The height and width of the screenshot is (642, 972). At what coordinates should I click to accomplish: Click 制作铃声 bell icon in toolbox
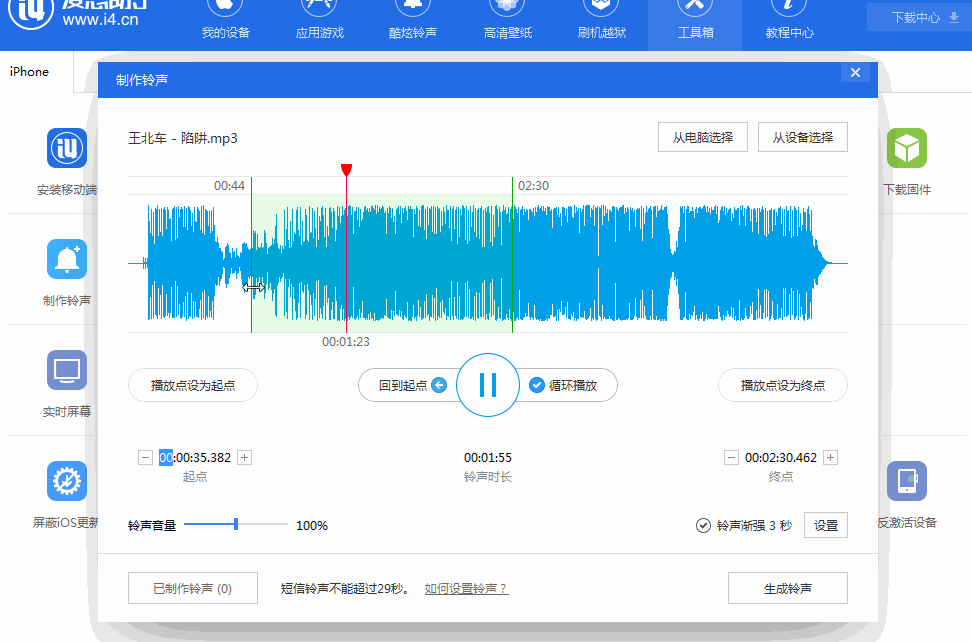(x=67, y=259)
